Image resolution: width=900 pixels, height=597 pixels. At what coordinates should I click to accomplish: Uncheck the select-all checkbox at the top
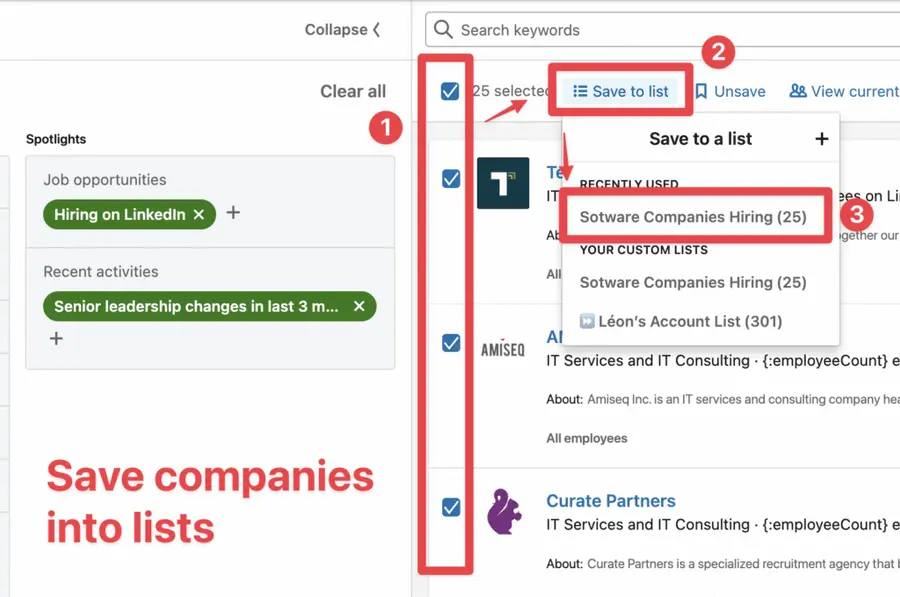point(452,89)
